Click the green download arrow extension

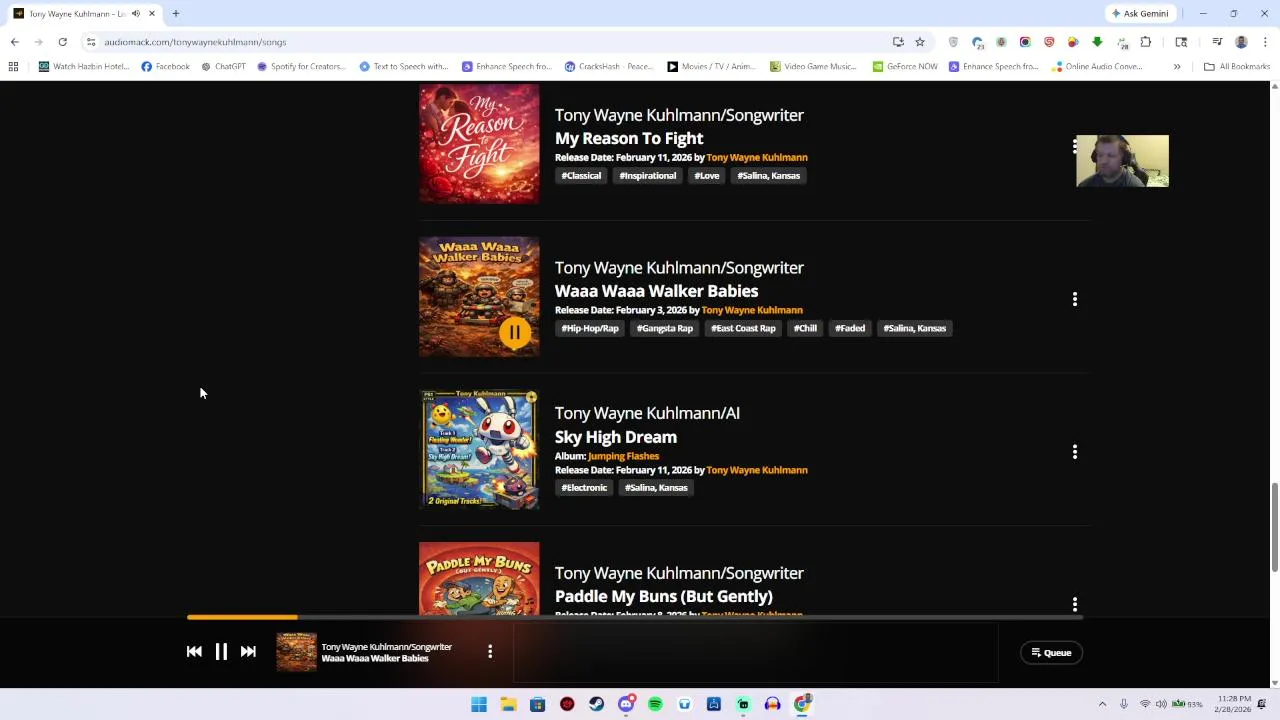point(1097,42)
